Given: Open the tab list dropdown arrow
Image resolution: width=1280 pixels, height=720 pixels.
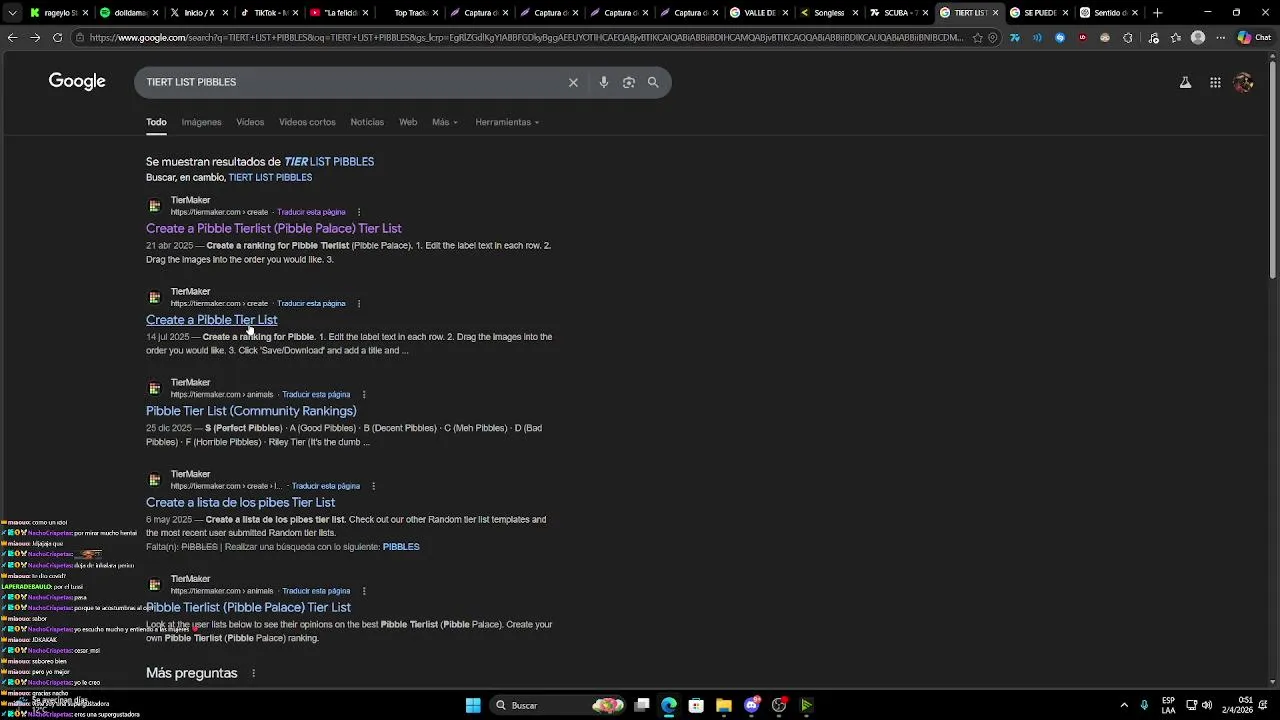Looking at the screenshot, I should pos(12,13).
